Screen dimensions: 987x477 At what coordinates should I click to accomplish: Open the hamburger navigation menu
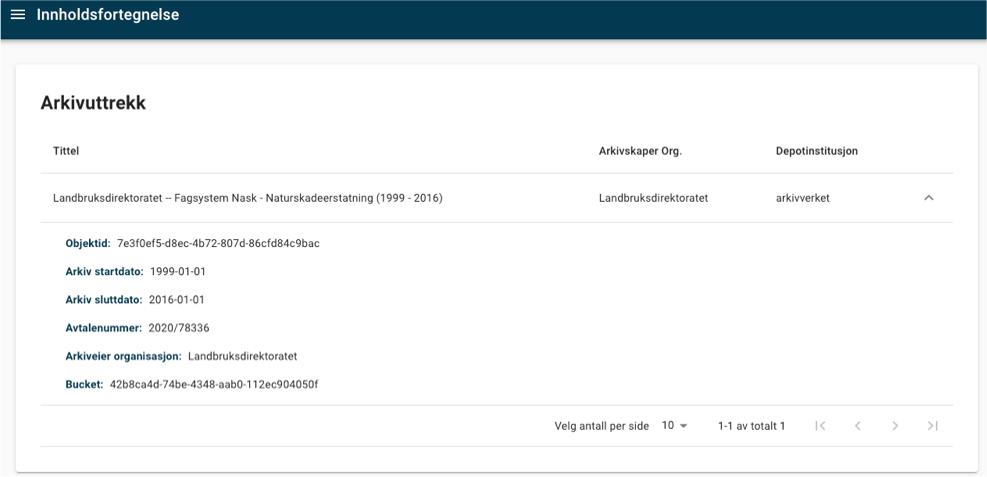pos(18,14)
